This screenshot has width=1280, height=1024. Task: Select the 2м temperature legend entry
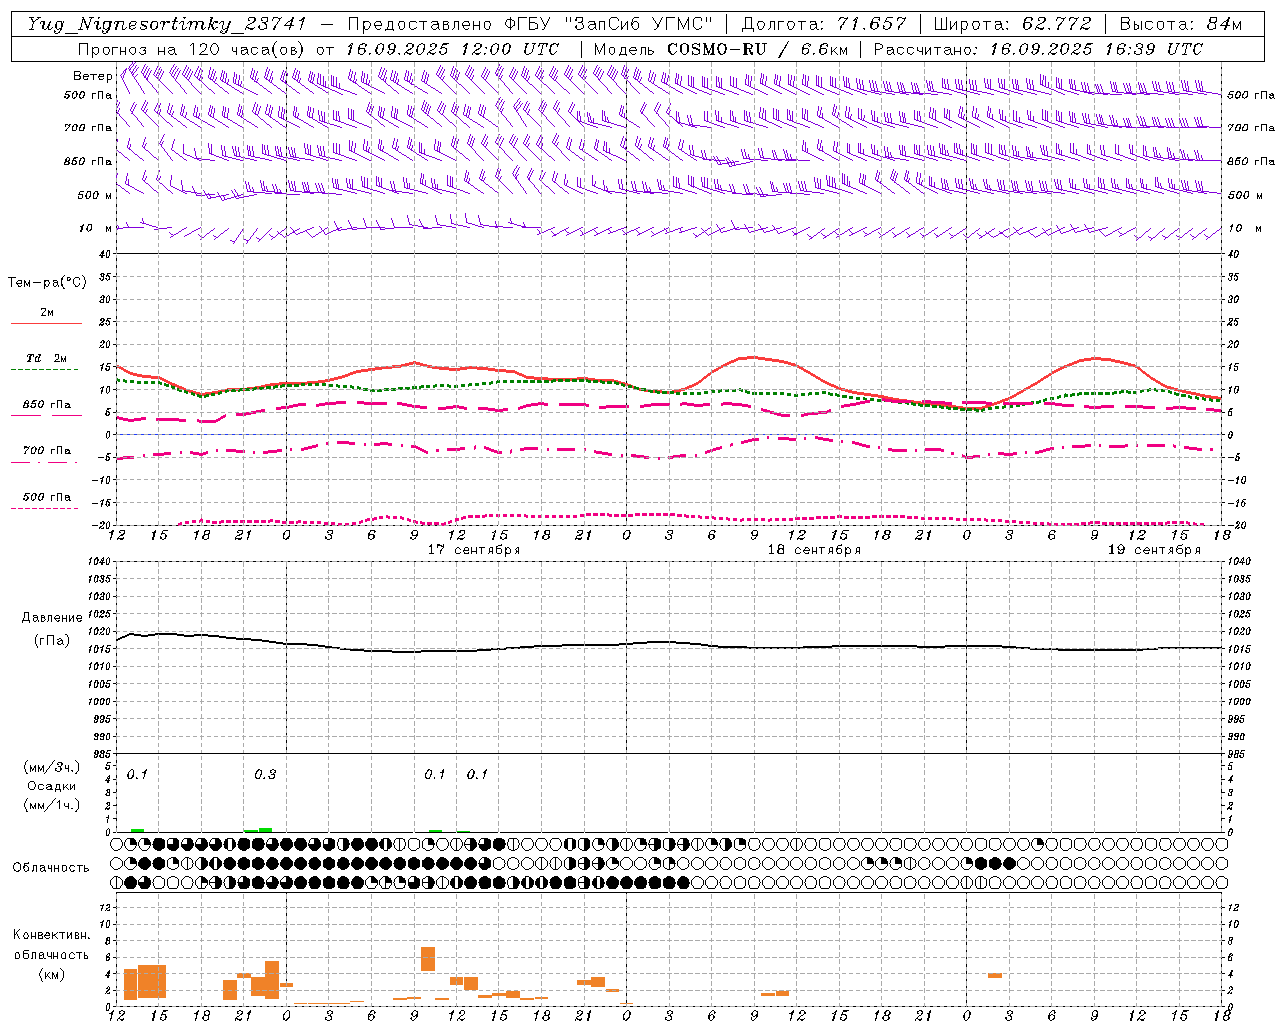(47, 313)
